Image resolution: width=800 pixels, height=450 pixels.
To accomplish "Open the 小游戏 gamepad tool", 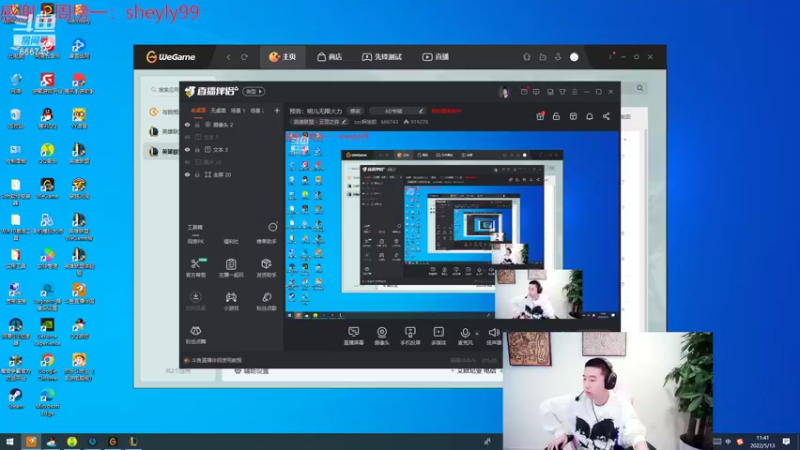I will click(x=231, y=301).
